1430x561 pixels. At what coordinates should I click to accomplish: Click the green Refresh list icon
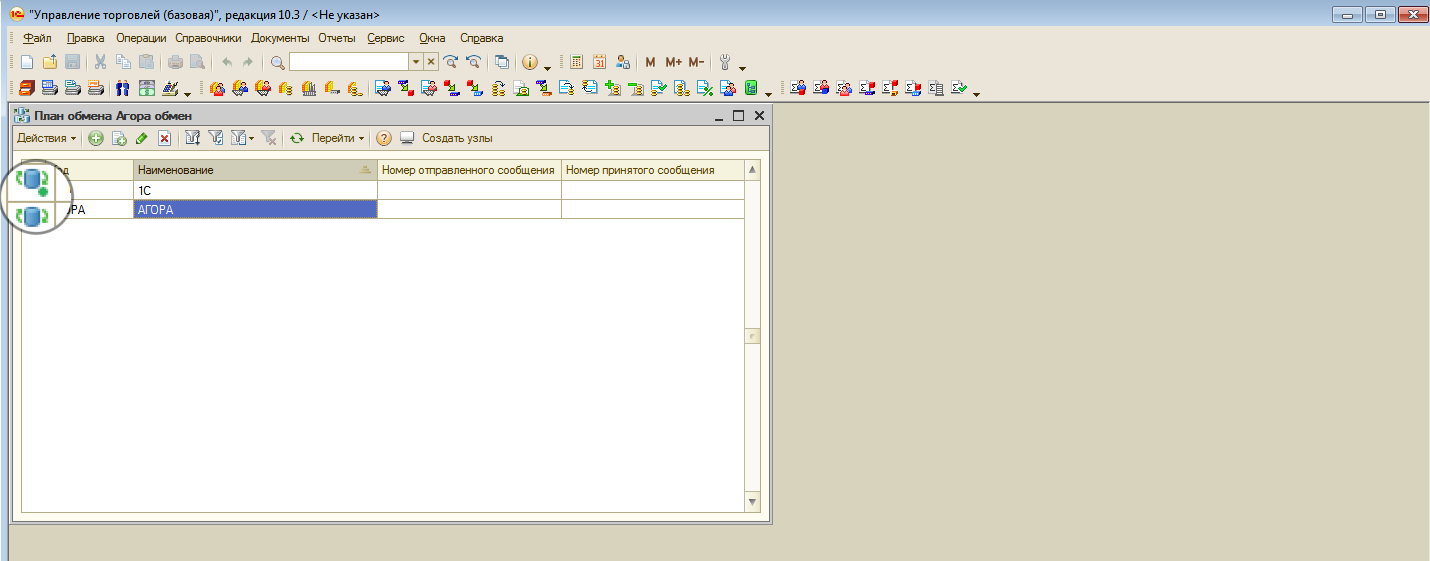pyautogui.click(x=297, y=139)
